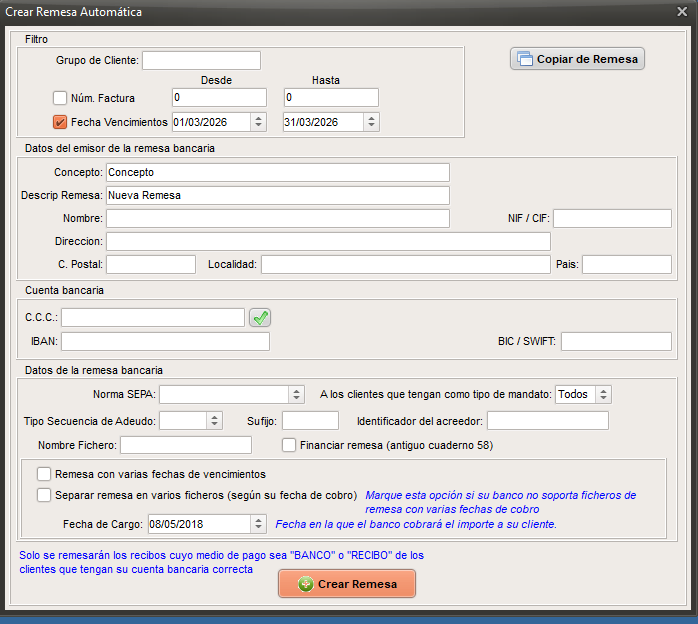Screen dimensions: 698x624
Task: Click the green checkmark to validate C.C.C.
Action: coord(260,318)
